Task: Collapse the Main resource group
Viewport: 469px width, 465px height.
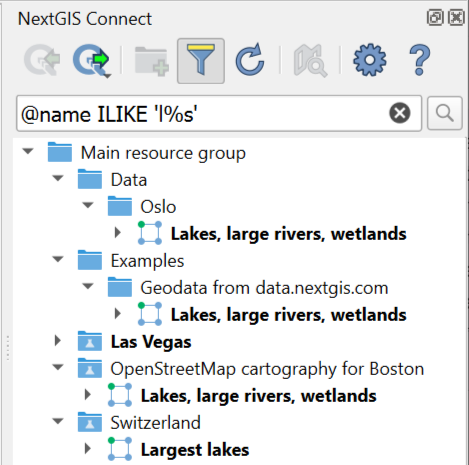Action: tap(28, 151)
